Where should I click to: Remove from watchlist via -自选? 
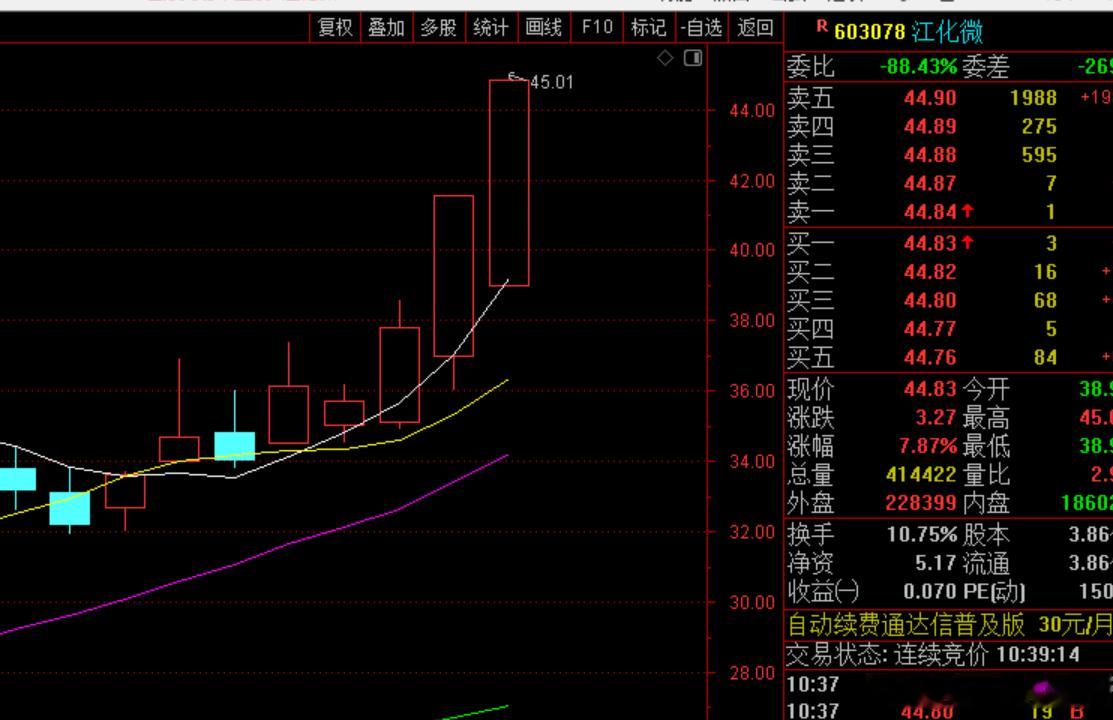(x=701, y=28)
